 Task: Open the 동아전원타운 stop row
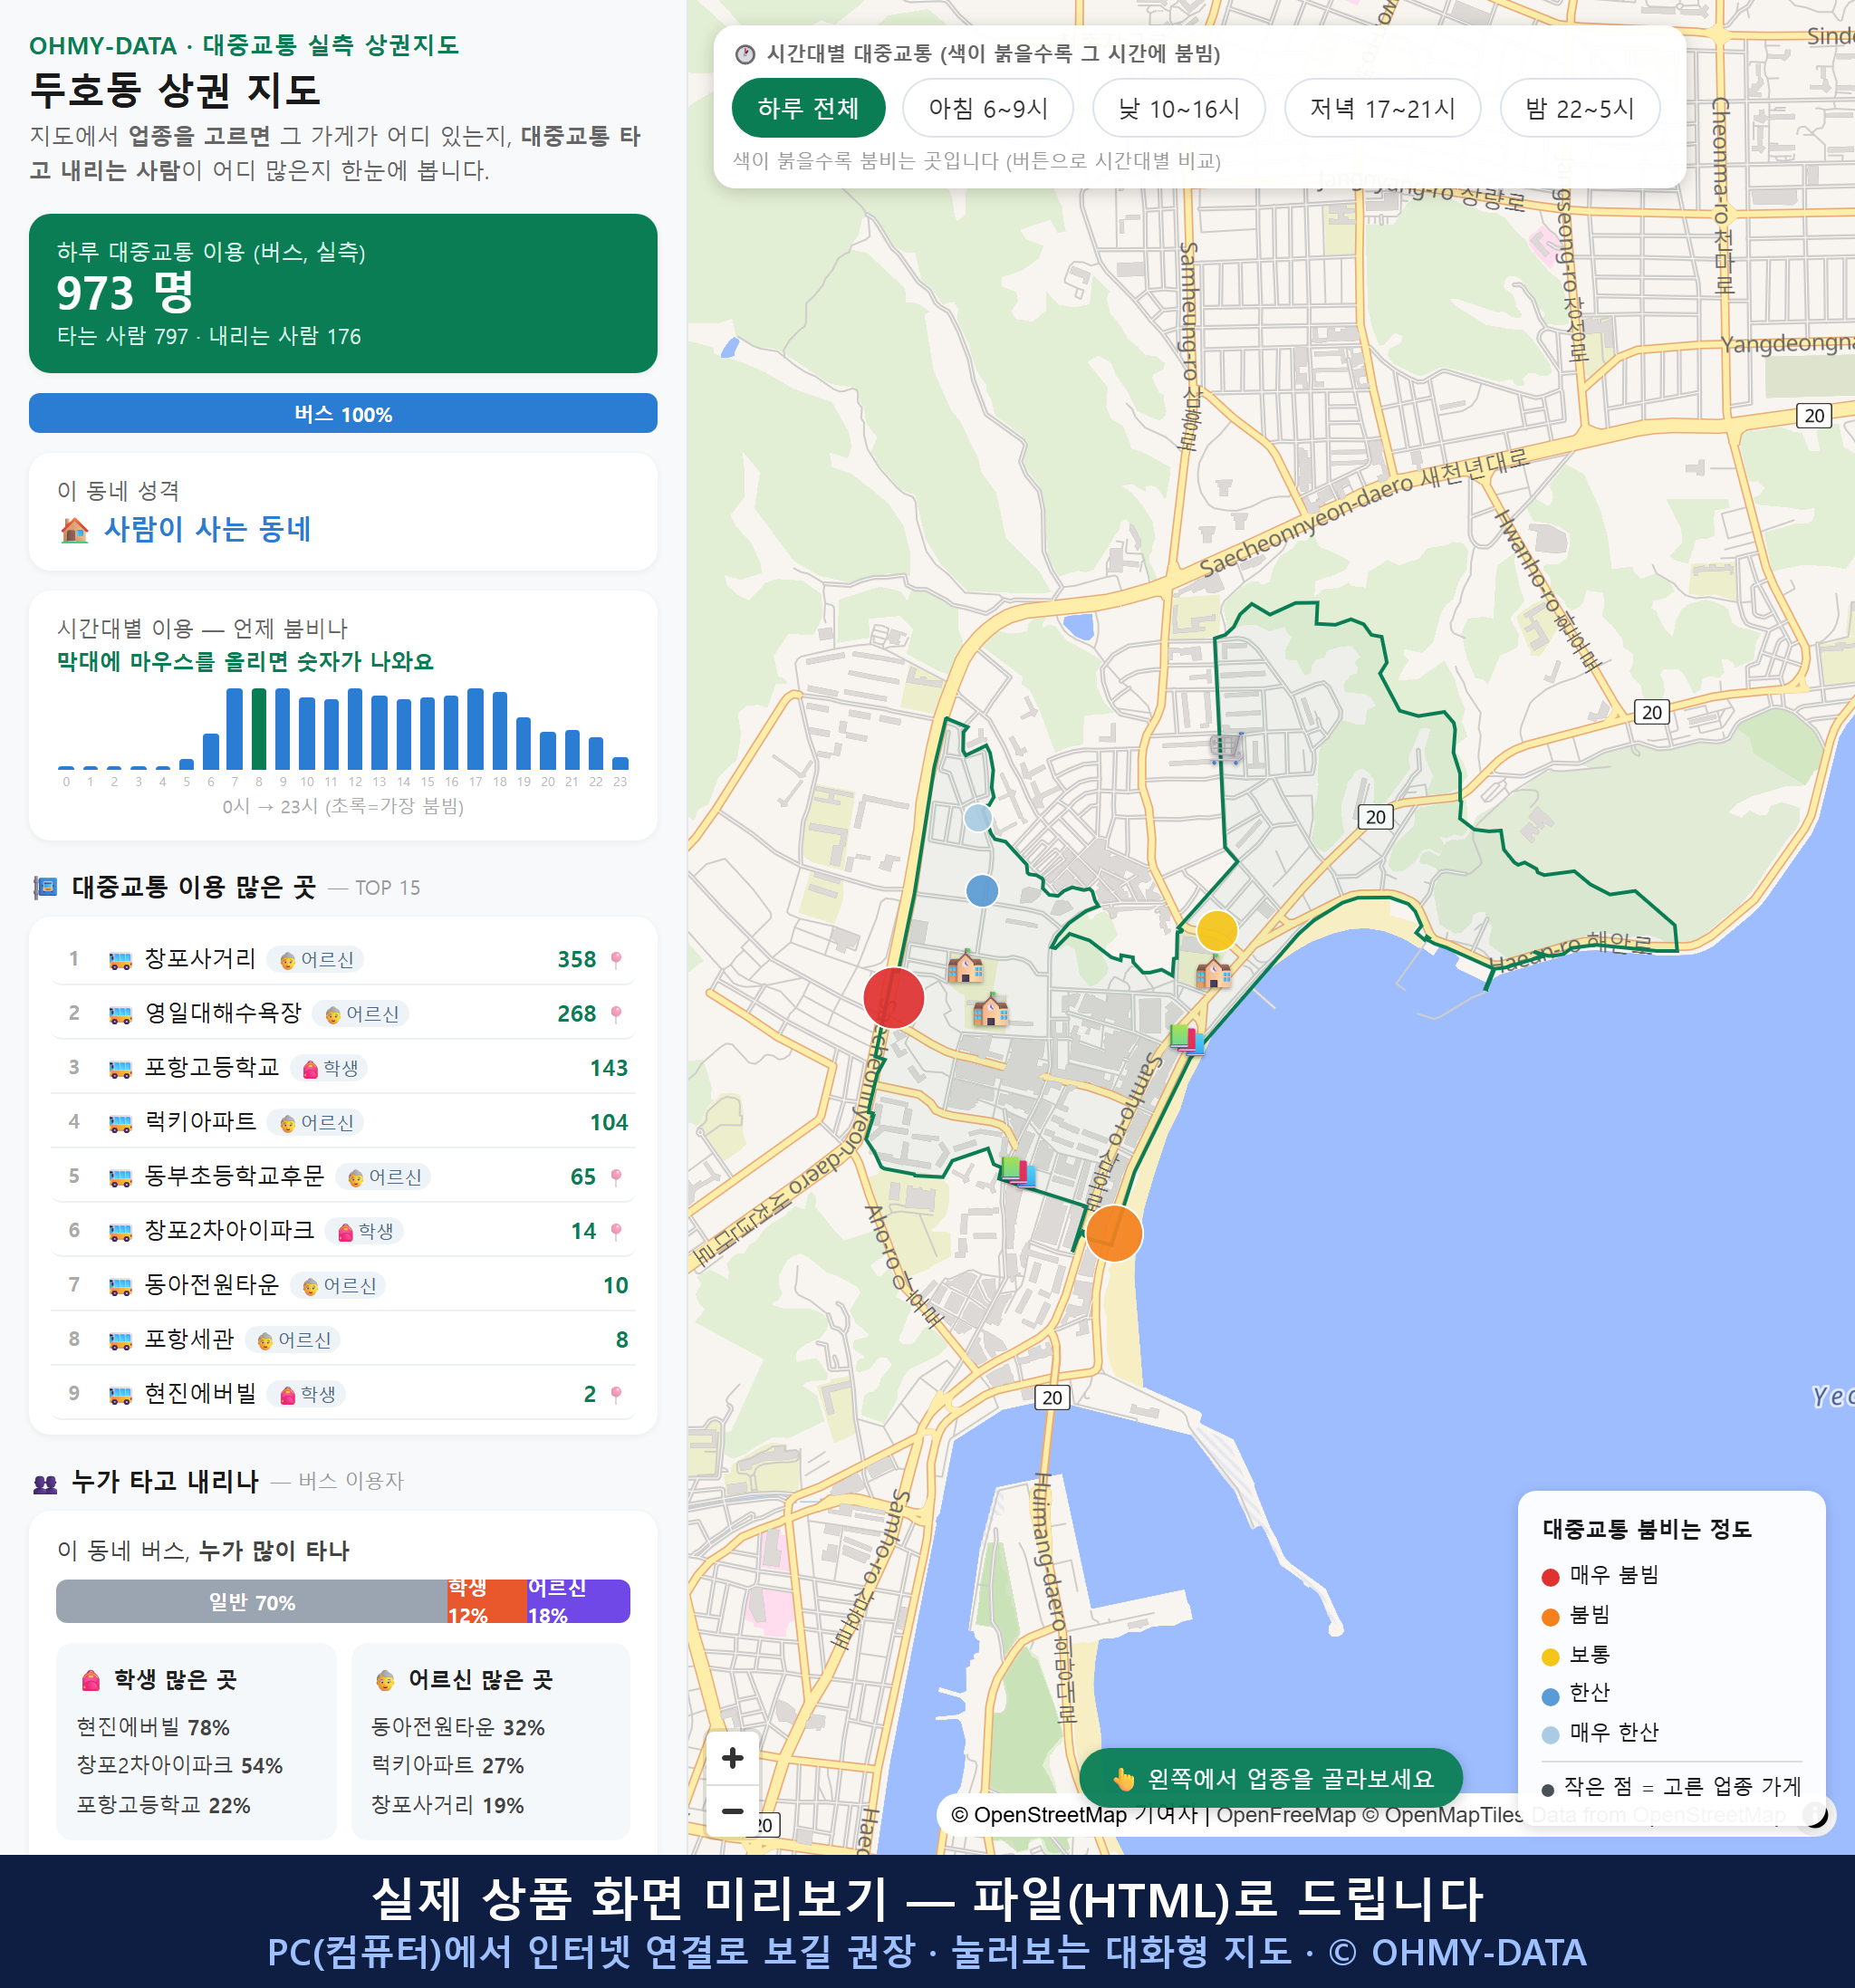click(343, 1285)
